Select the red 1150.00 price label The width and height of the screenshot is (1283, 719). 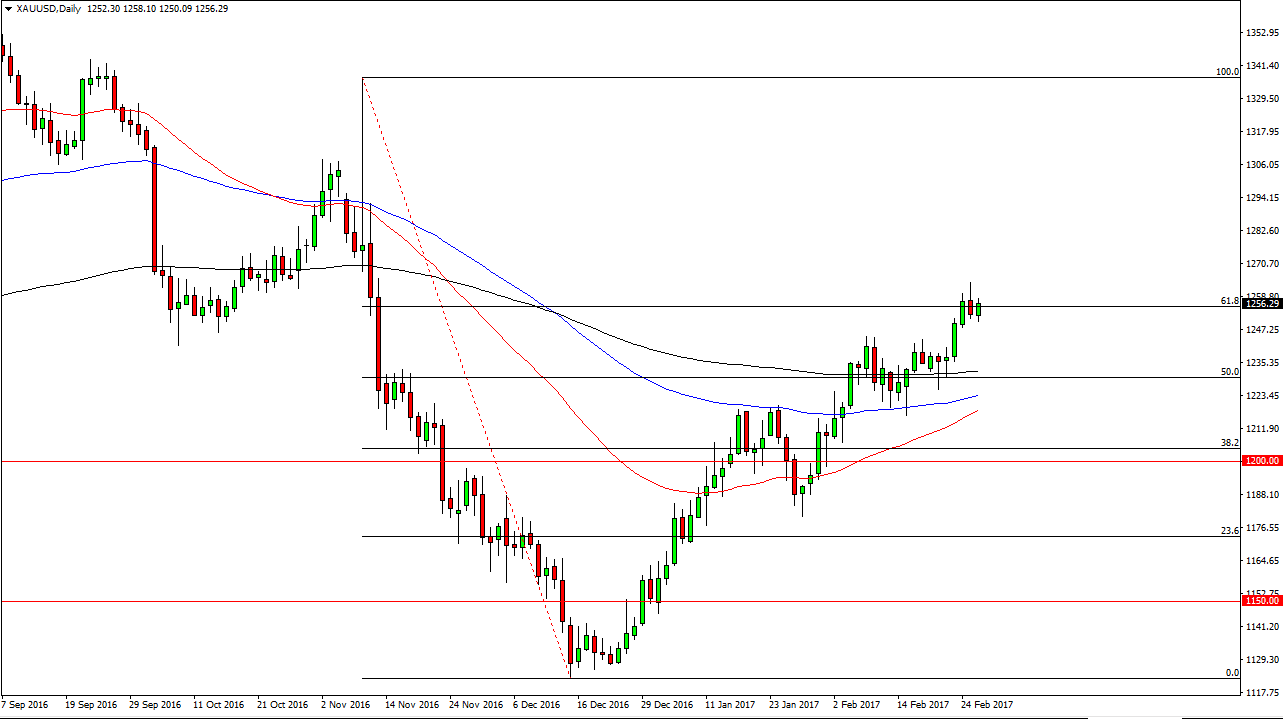point(1261,601)
